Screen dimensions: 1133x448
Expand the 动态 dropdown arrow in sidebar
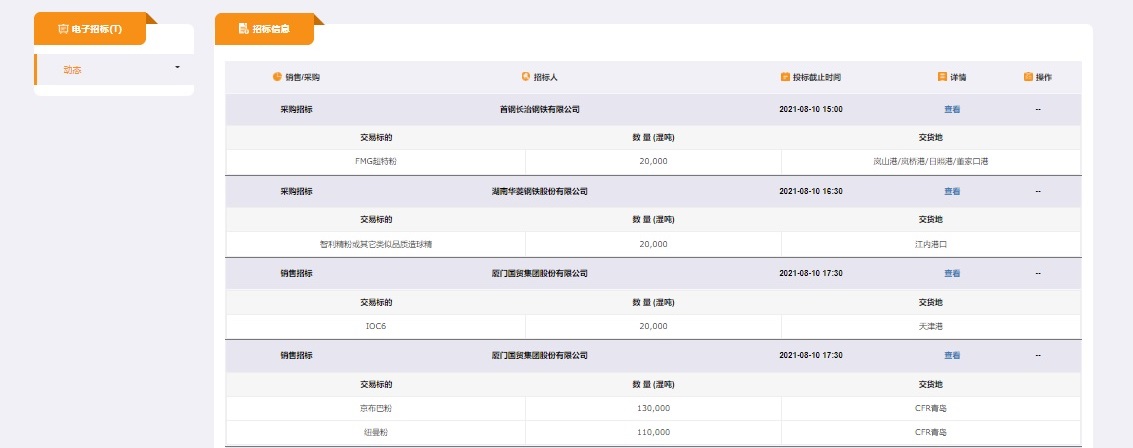(177, 68)
